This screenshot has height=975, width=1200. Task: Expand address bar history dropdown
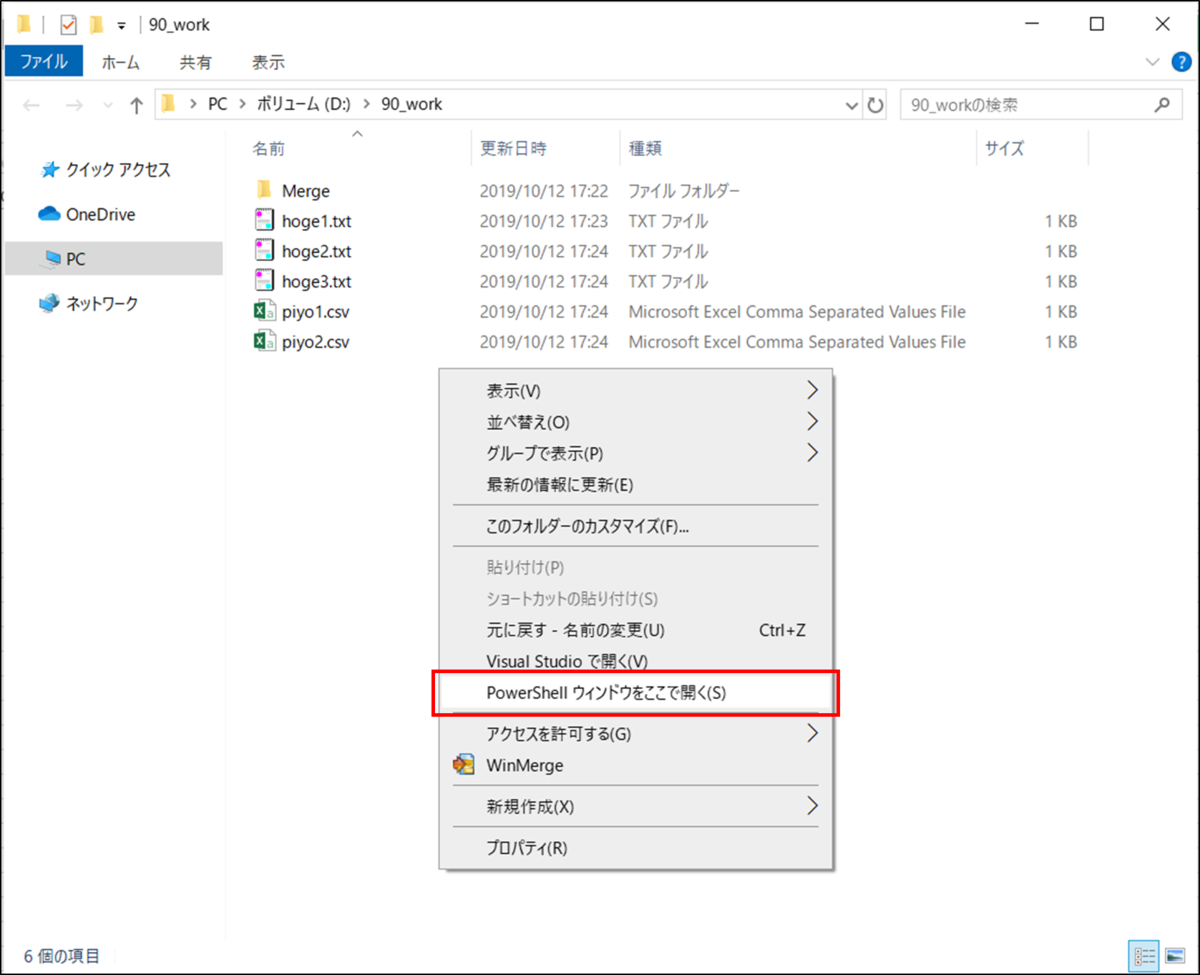[x=852, y=105]
